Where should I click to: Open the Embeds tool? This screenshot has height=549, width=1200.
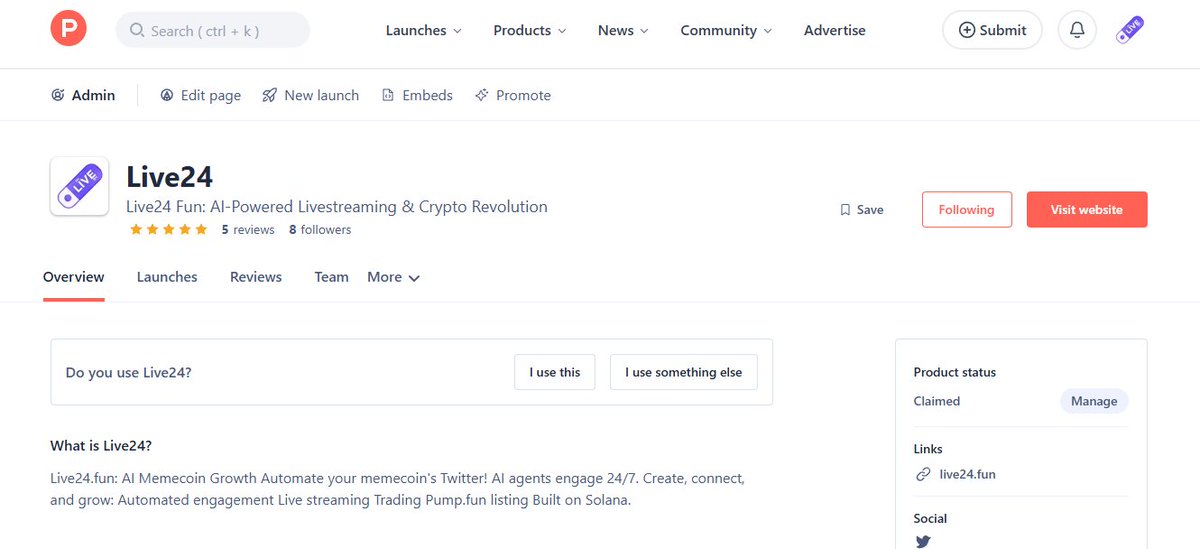[416, 95]
